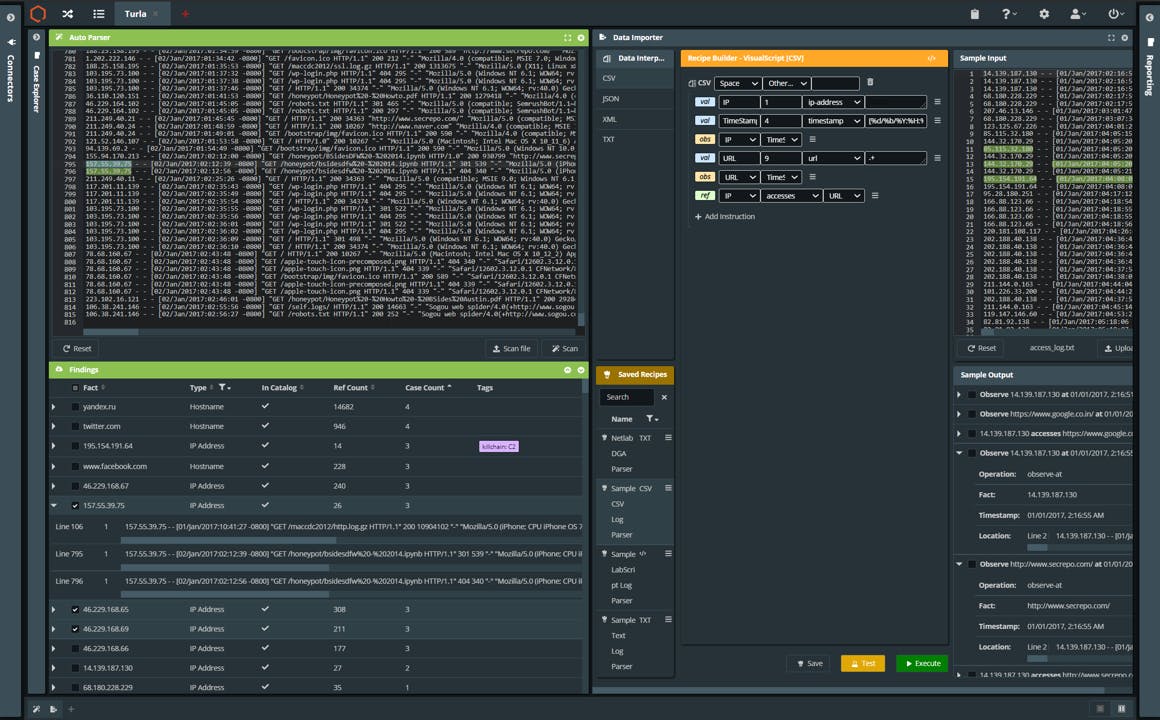The height and width of the screenshot is (720, 1160).
Task: Open the list view icon in top bar
Action: pyautogui.click(x=98, y=14)
